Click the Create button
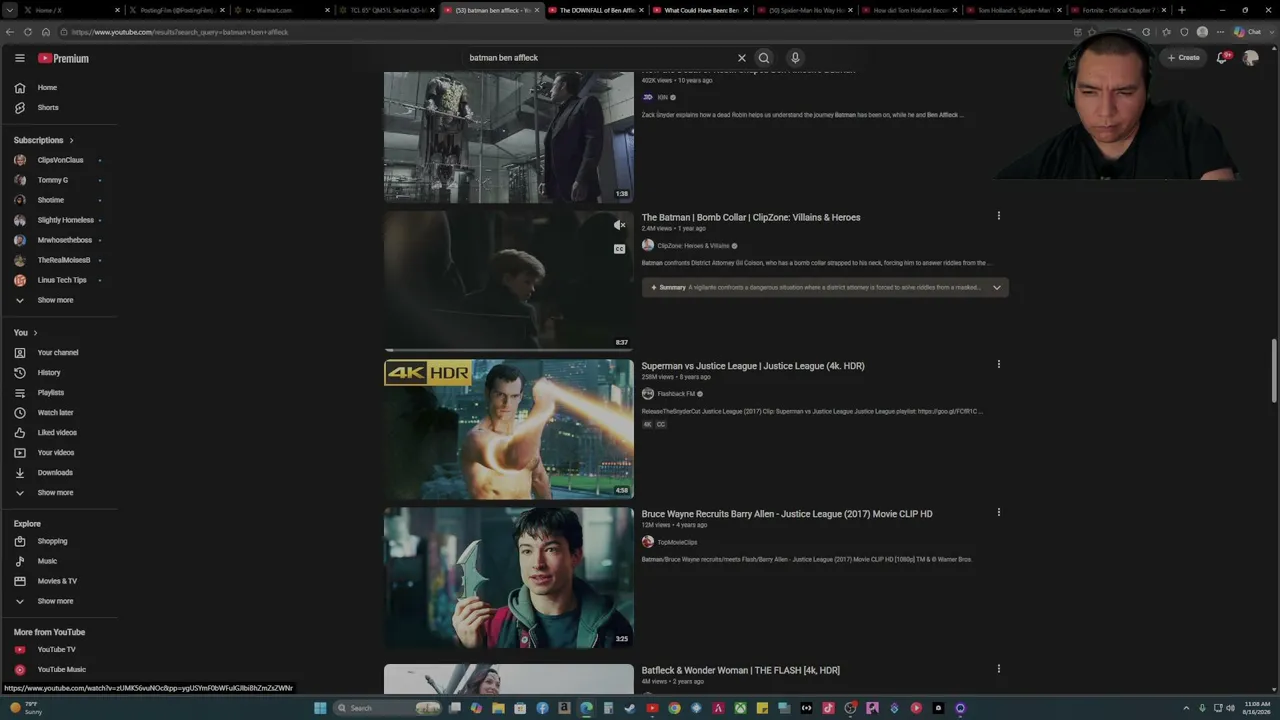1280x720 pixels. pos(1183,58)
